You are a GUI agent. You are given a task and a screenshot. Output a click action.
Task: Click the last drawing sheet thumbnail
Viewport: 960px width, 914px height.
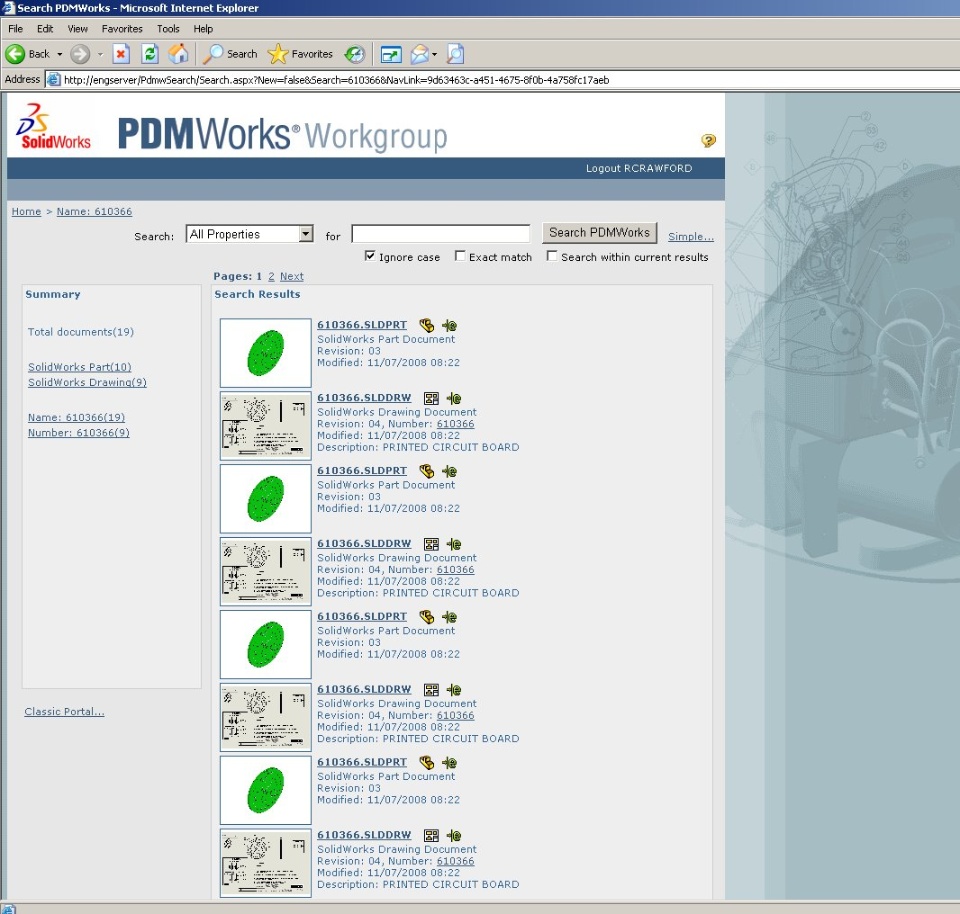[x=266, y=863]
